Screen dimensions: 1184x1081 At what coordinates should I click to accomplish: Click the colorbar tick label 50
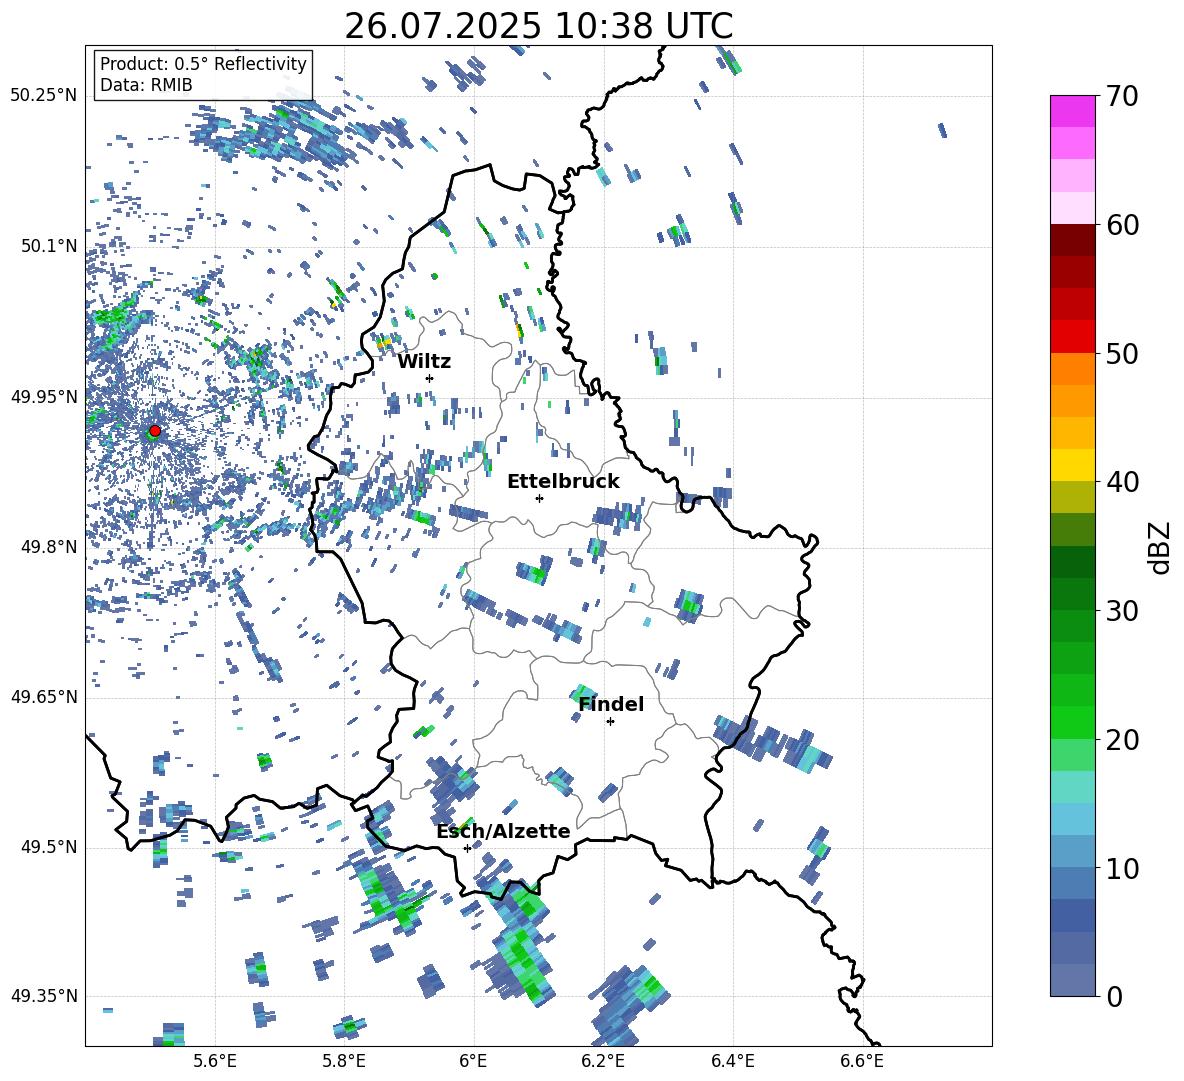[x=1122, y=354]
